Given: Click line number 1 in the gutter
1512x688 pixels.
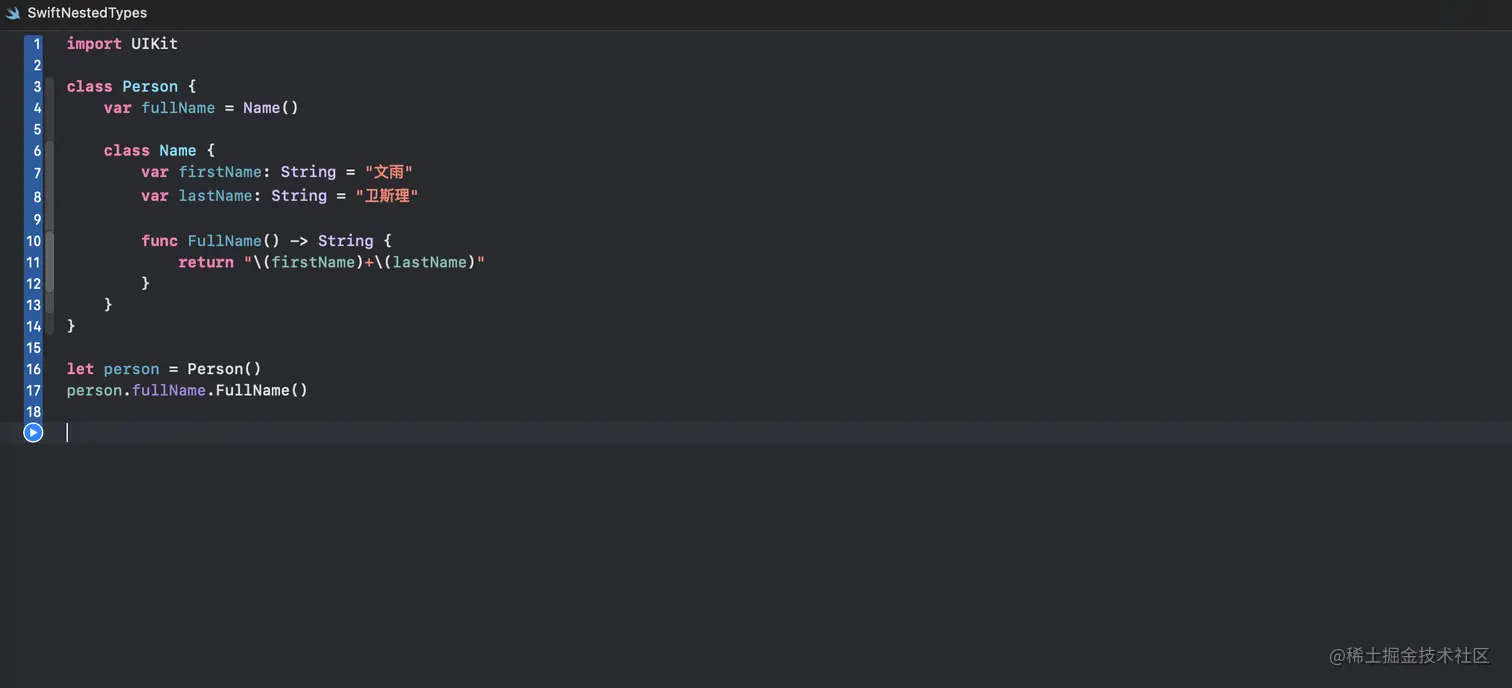Looking at the screenshot, I should [37, 44].
